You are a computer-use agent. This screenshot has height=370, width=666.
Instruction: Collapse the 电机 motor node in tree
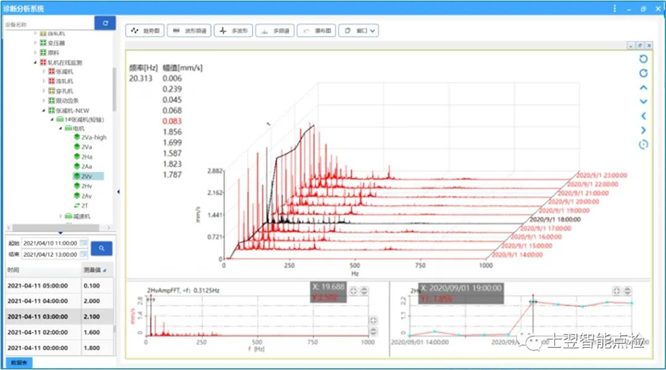pos(60,128)
